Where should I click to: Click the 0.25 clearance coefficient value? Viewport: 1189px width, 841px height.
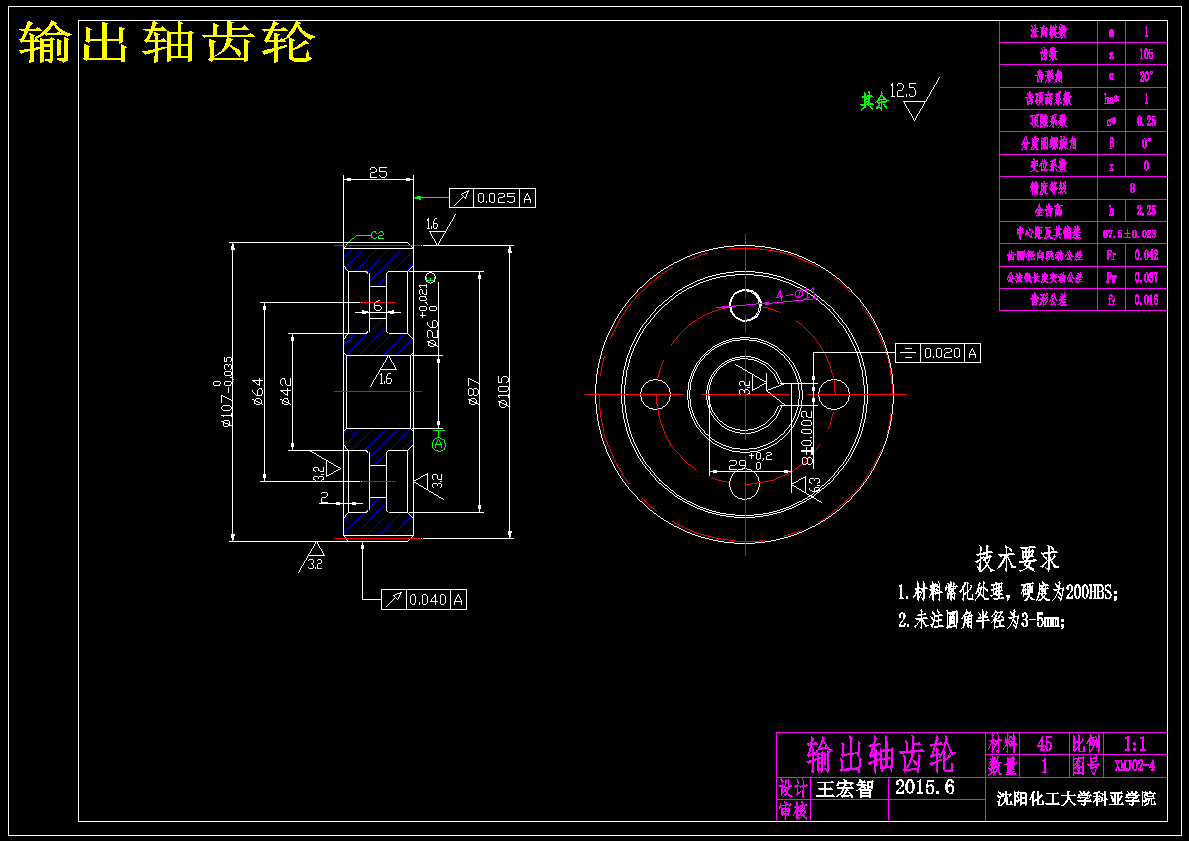click(1146, 121)
